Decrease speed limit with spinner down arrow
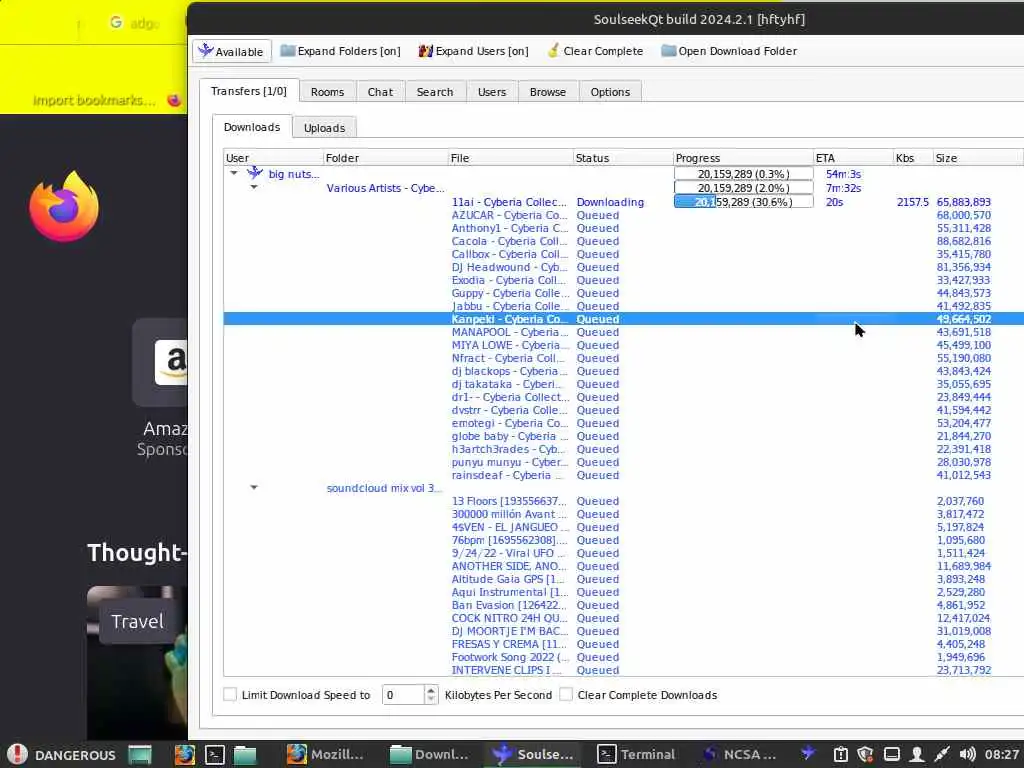This screenshot has width=1024, height=768. (x=431, y=699)
